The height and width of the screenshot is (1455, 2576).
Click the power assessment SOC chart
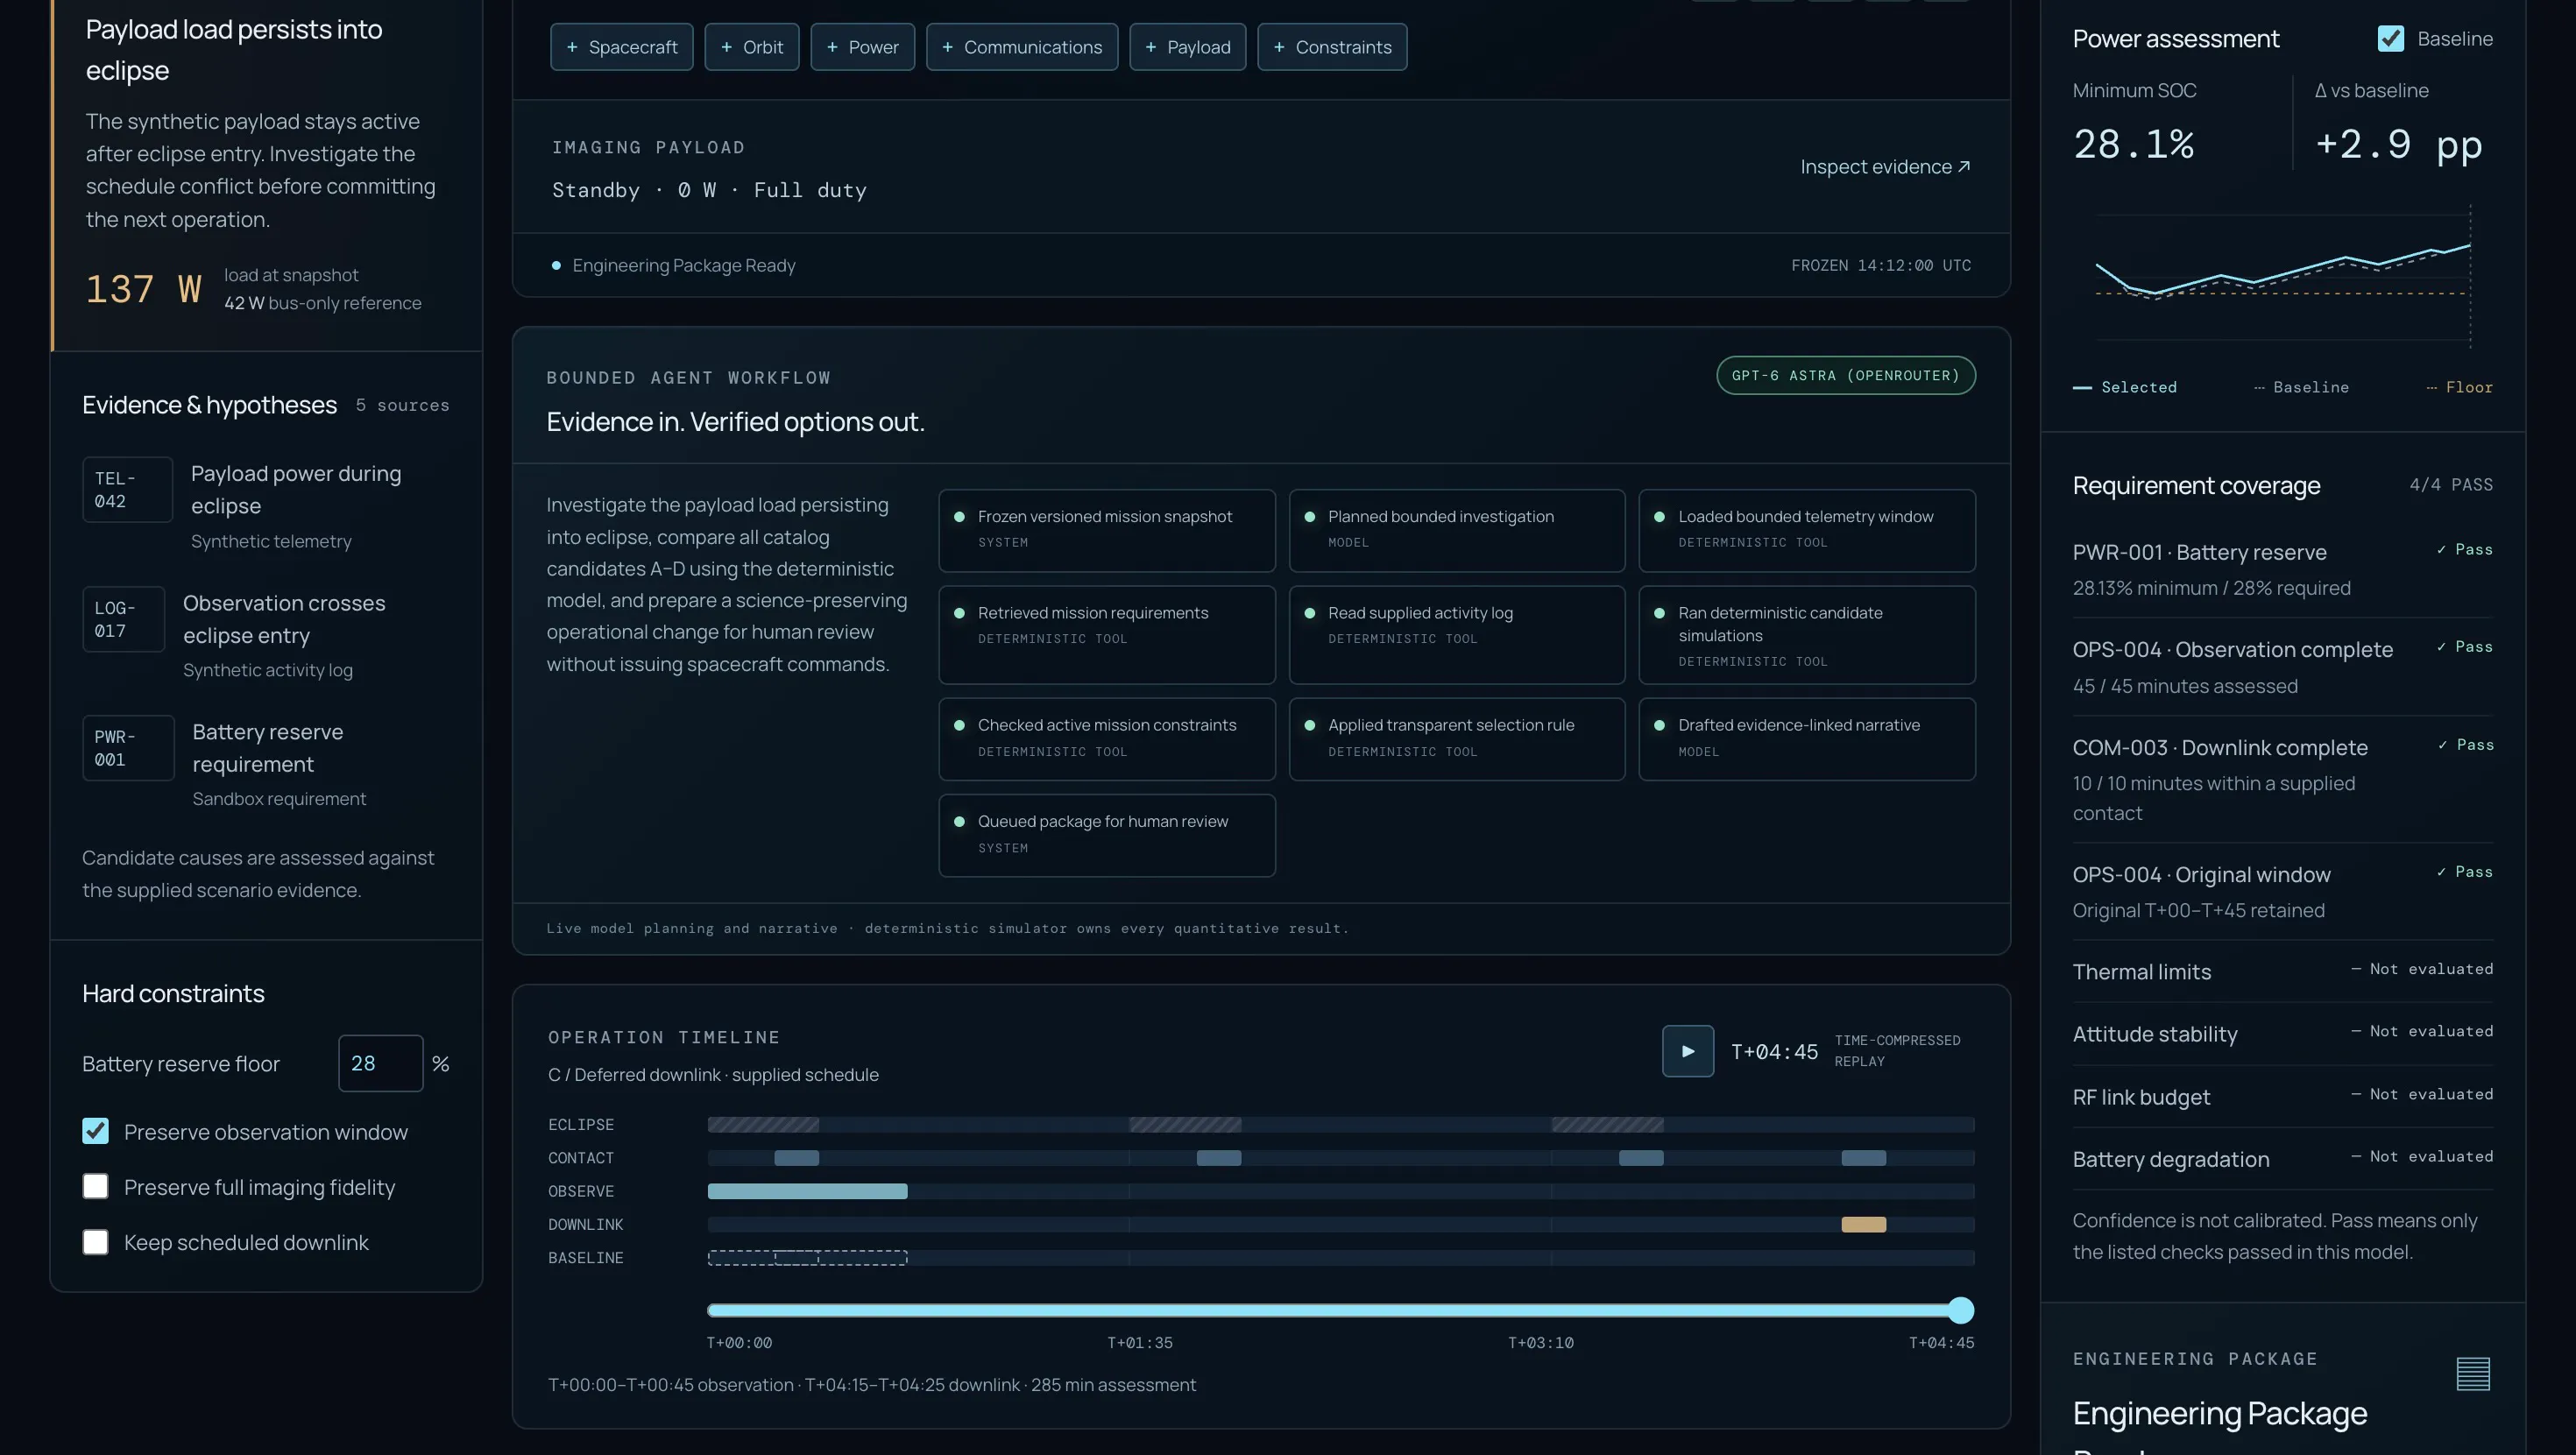tap(2282, 278)
